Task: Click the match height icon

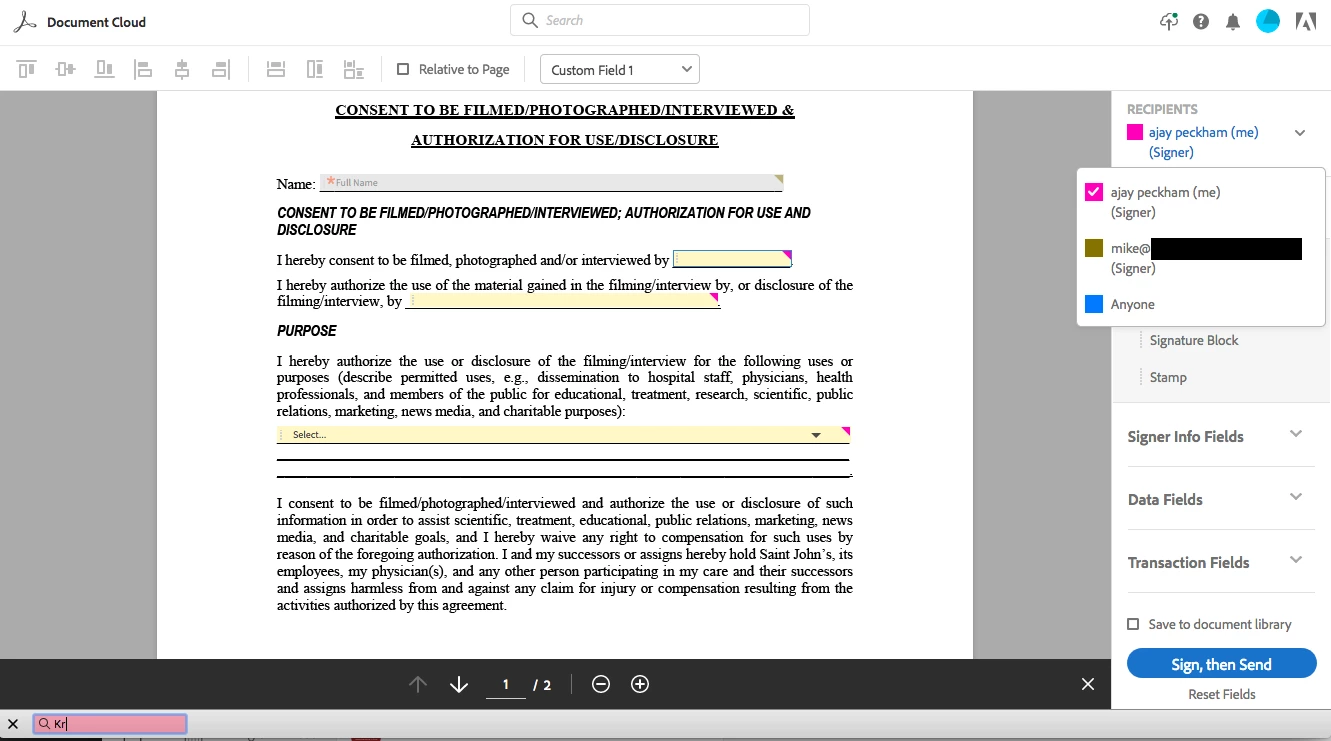Action: [x=315, y=69]
